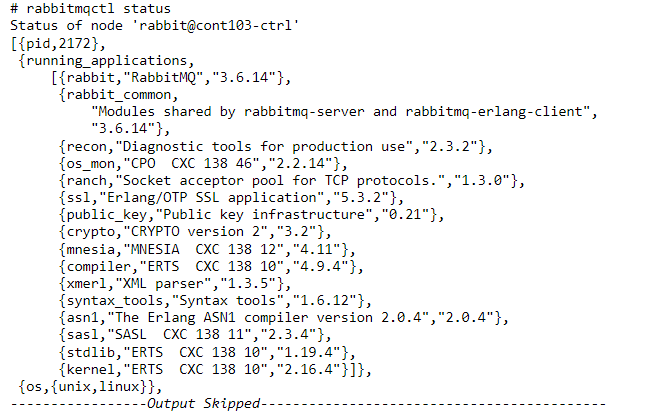Click the 'public_key' infrastructure entry

(250, 214)
